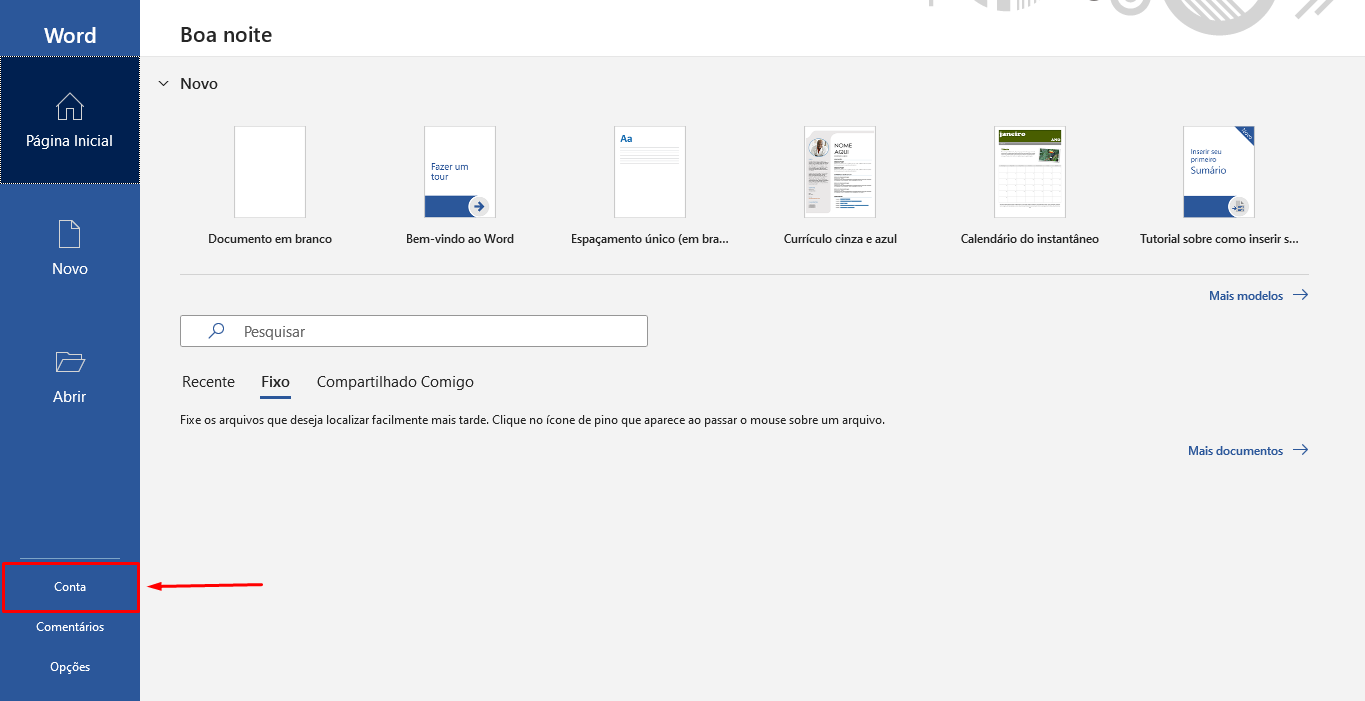1365x701 pixels.
Task: Open the Conta account page
Action: 70,587
